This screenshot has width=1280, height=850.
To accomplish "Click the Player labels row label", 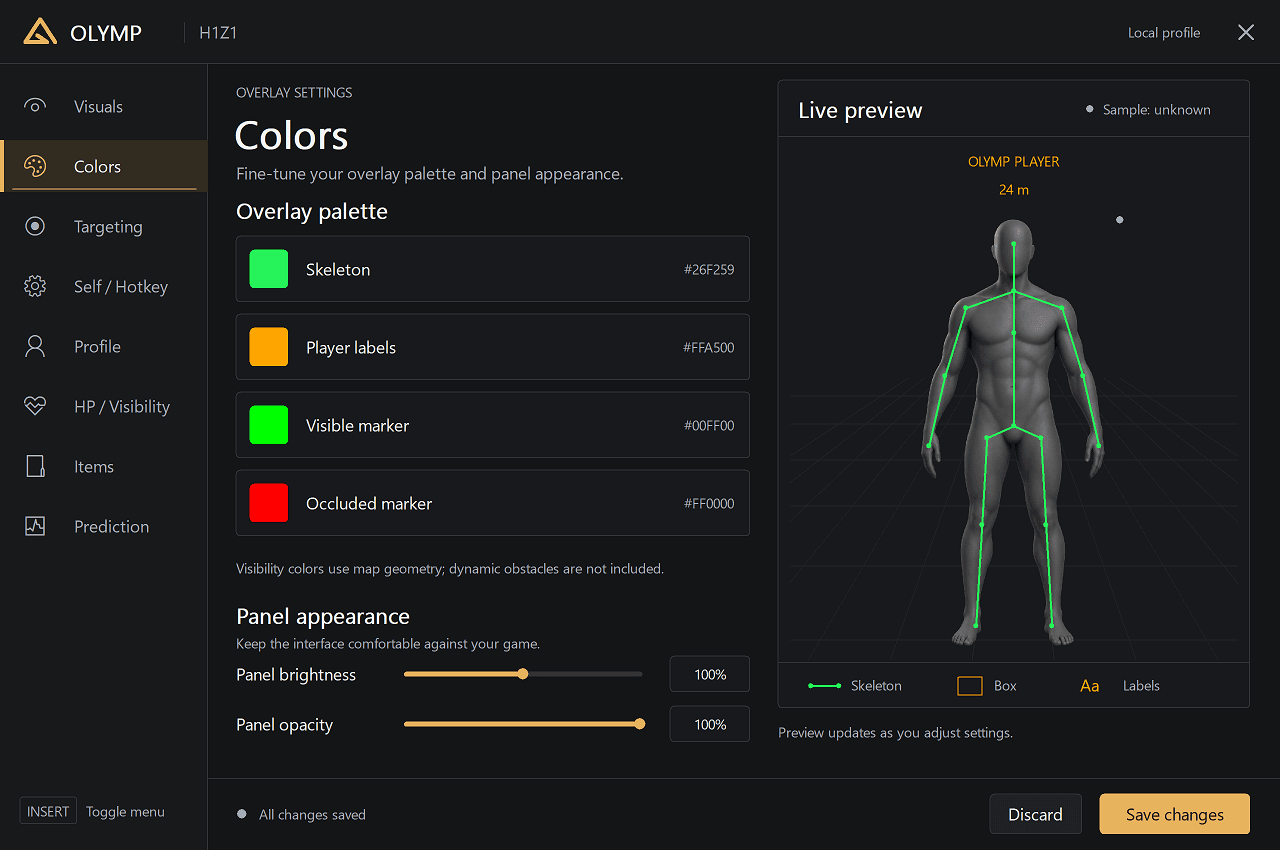I will pos(351,347).
